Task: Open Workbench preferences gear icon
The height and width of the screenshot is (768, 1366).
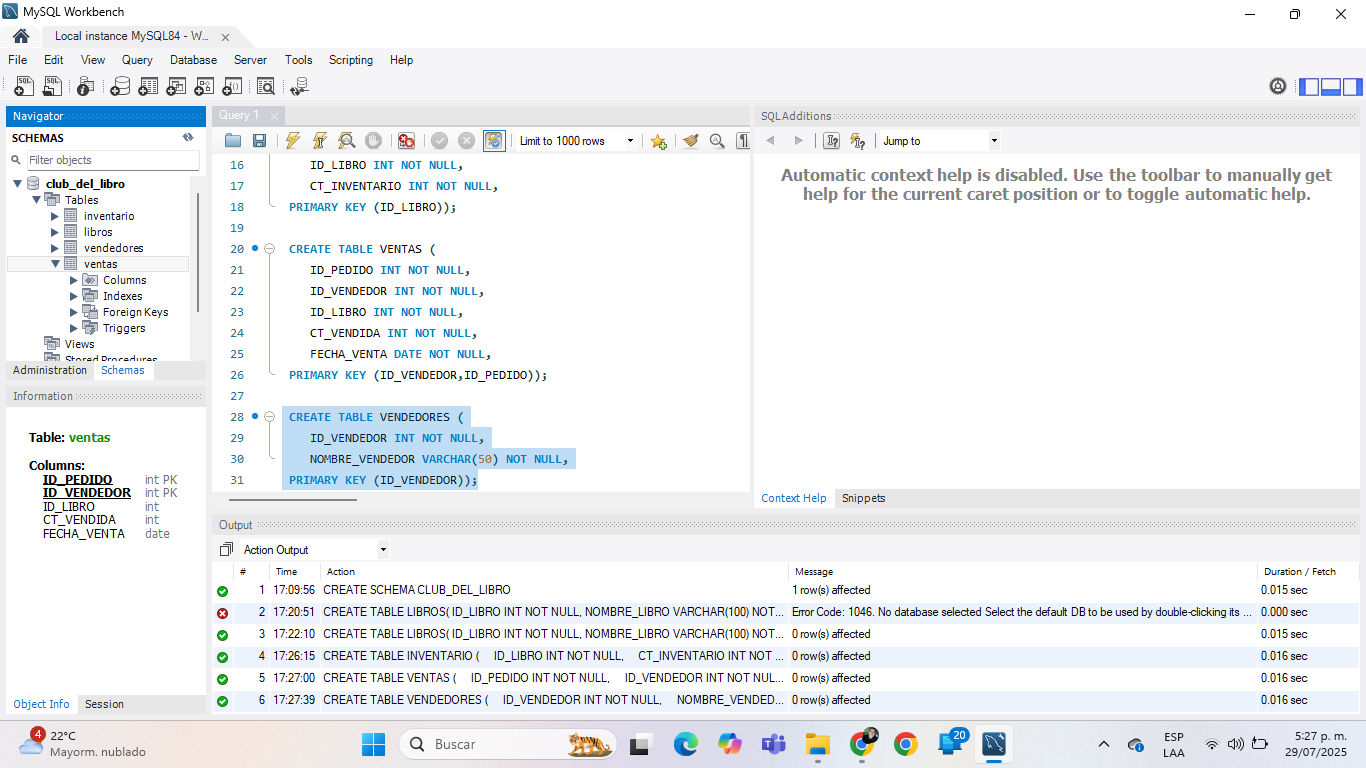Action: coord(1278,86)
